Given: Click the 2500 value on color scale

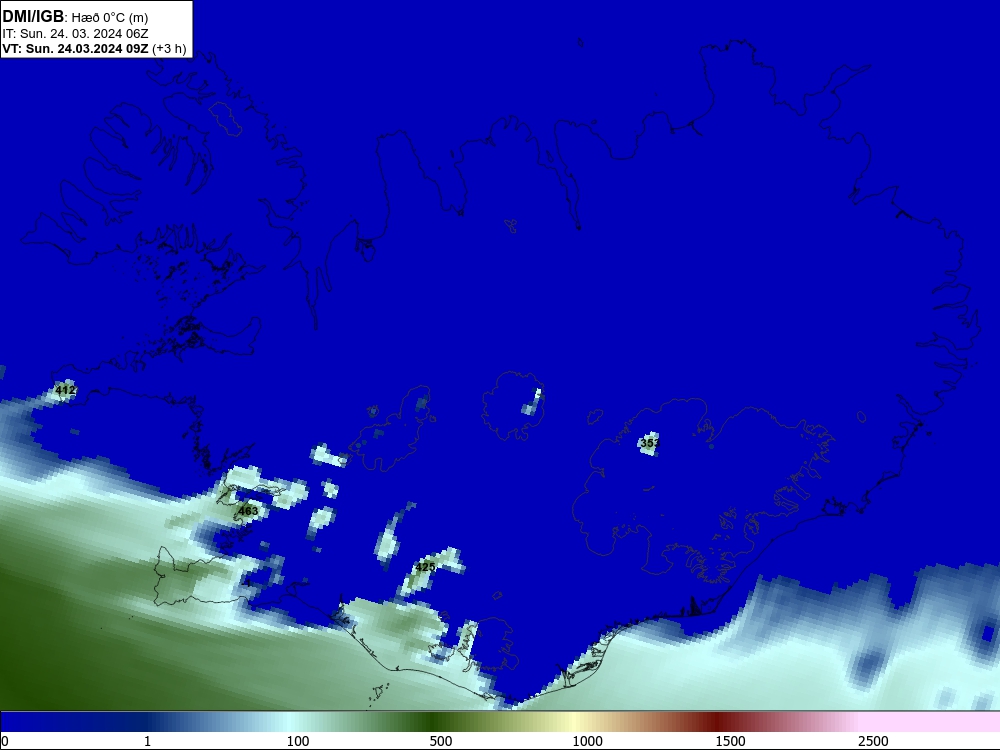Looking at the screenshot, I should tap(873, 741).
